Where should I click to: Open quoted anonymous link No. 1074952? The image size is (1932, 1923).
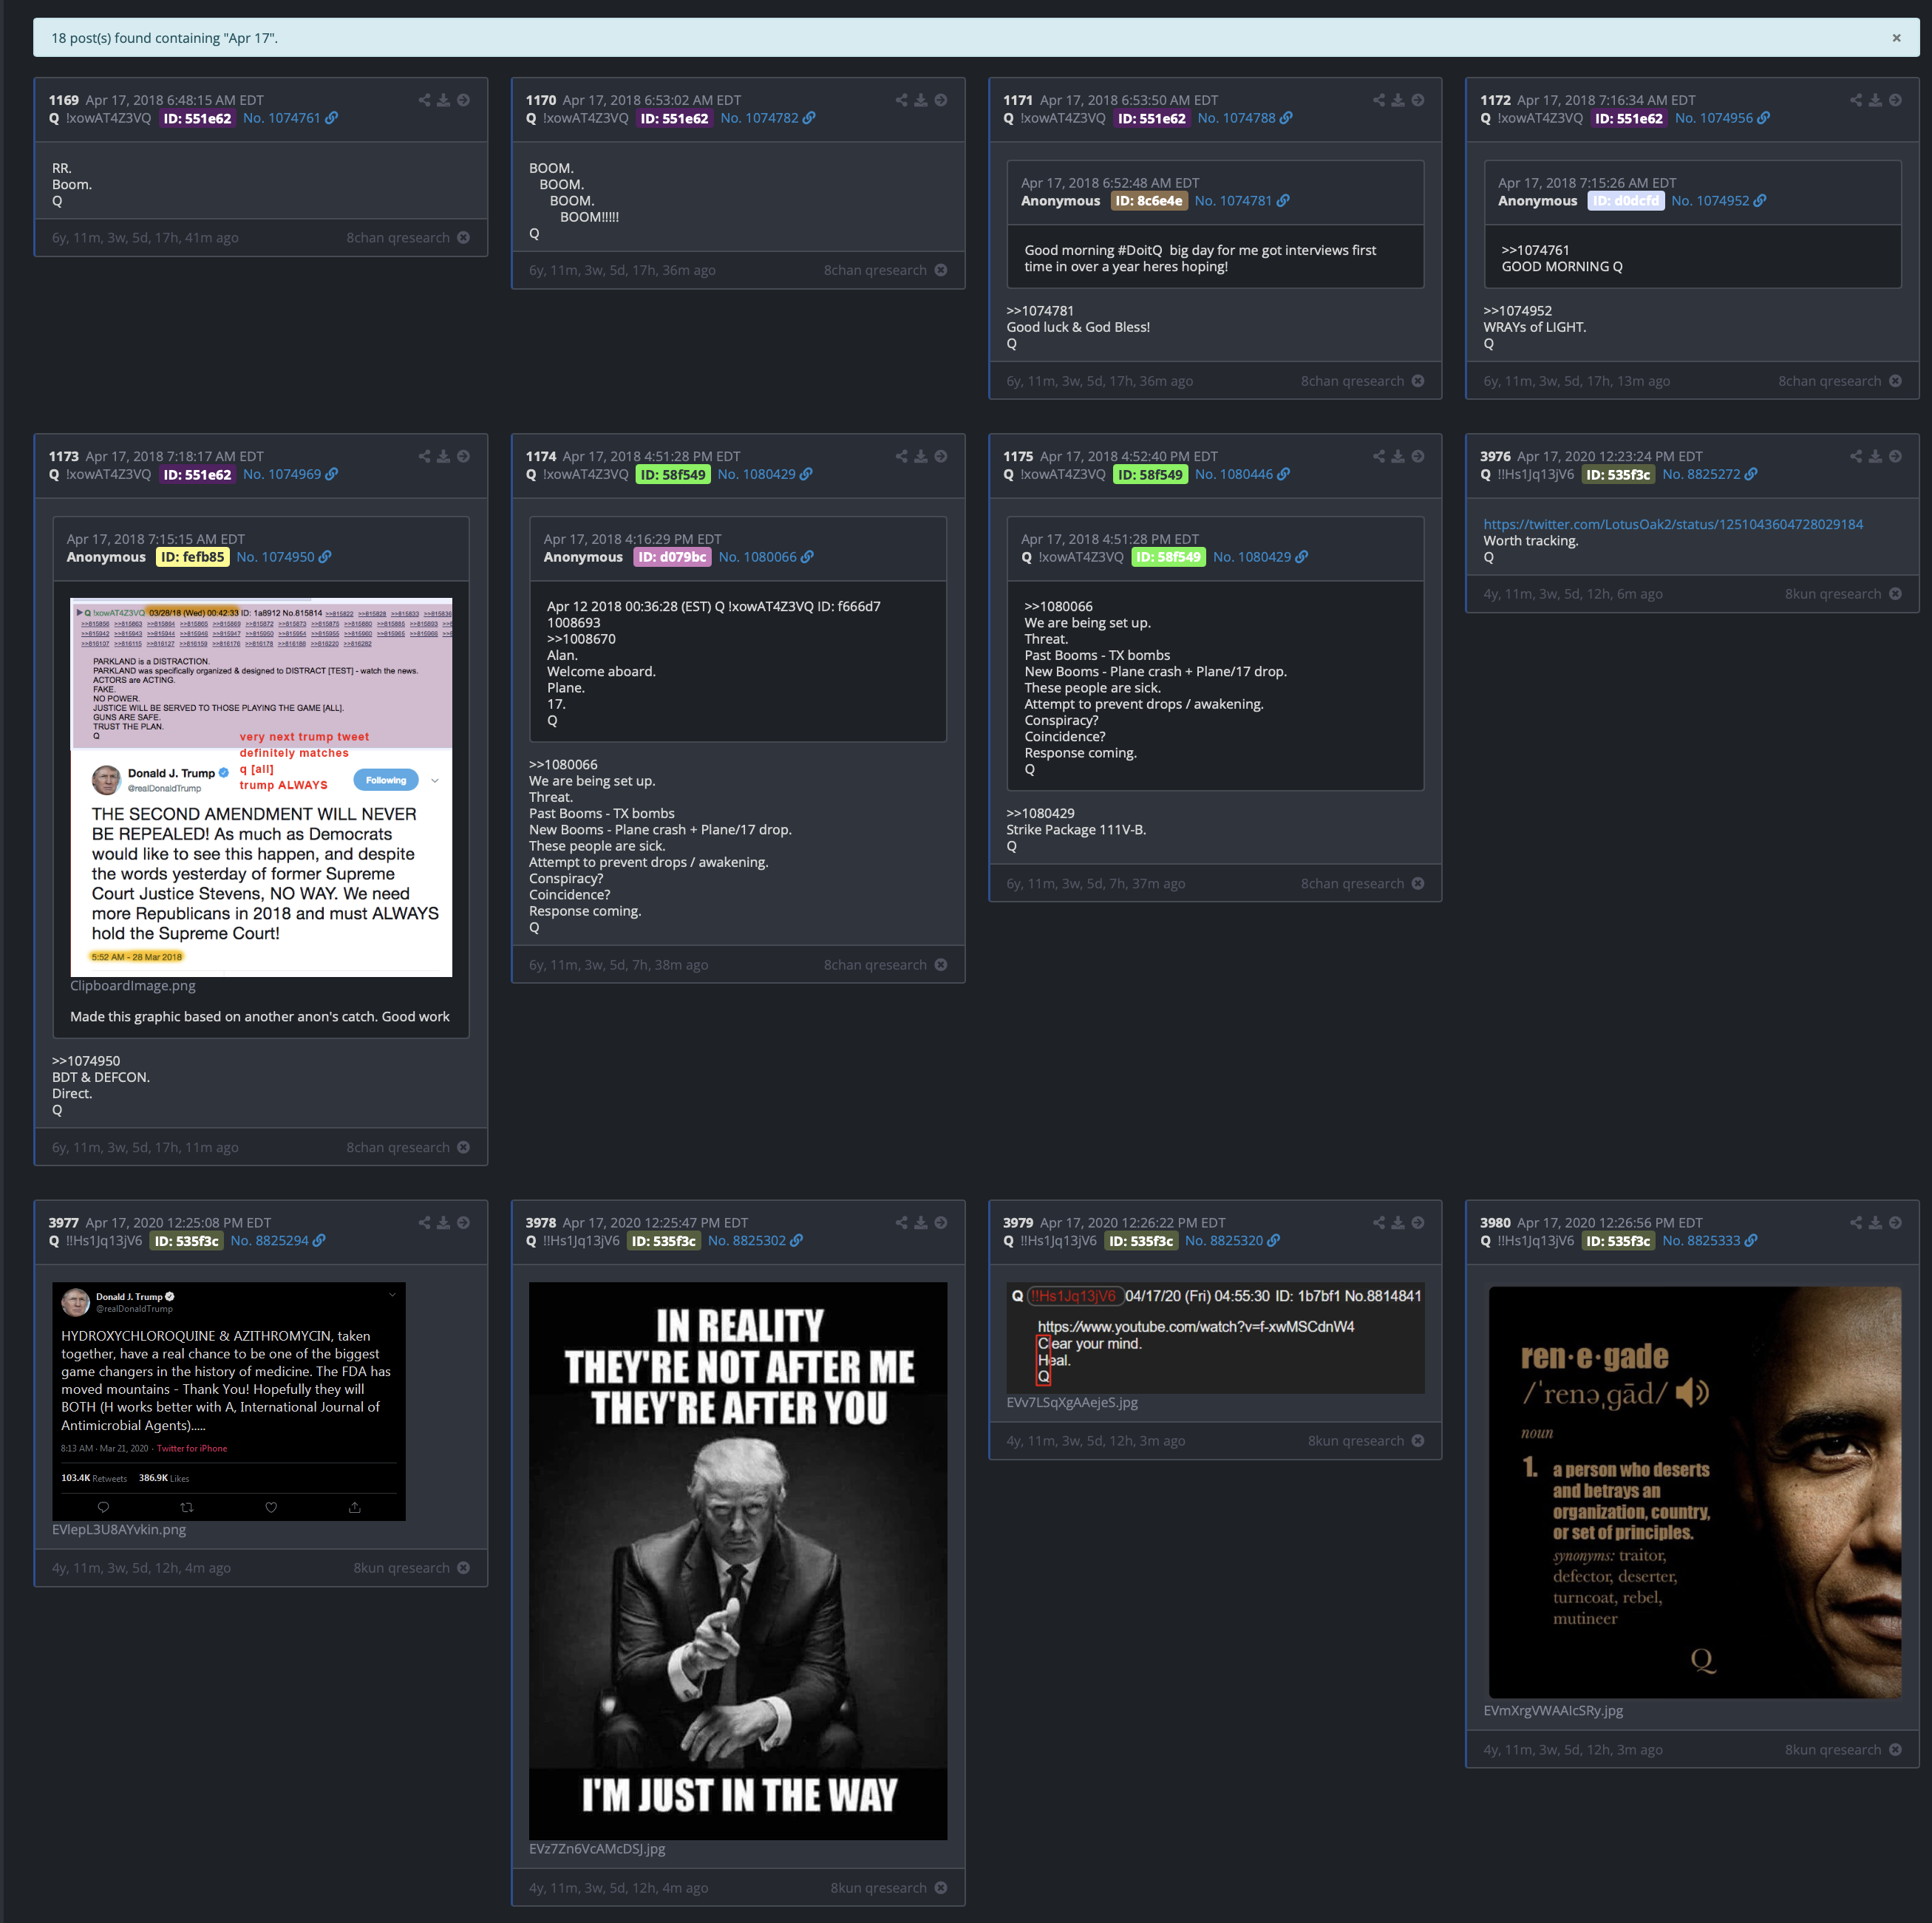click(x=1718, y=201)
